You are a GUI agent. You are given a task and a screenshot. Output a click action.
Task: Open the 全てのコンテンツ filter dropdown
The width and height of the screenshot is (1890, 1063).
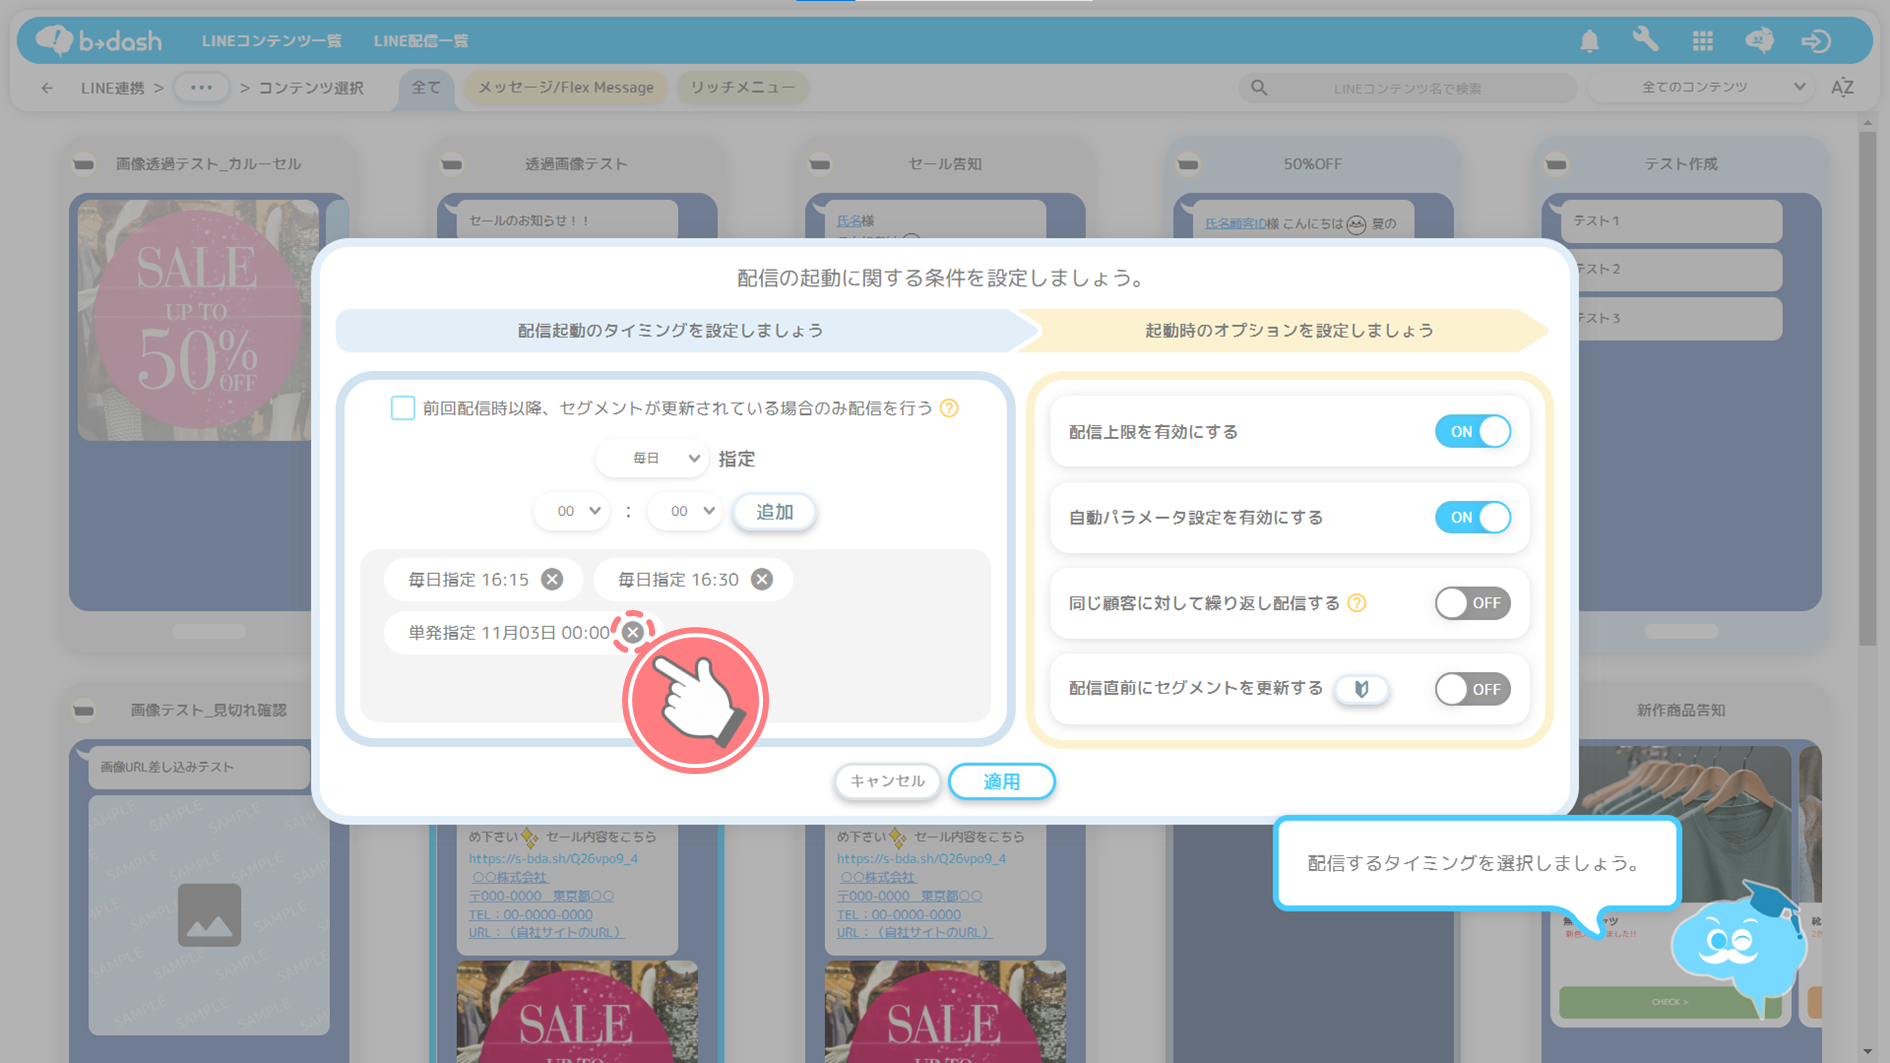[x=1703, y=88]
